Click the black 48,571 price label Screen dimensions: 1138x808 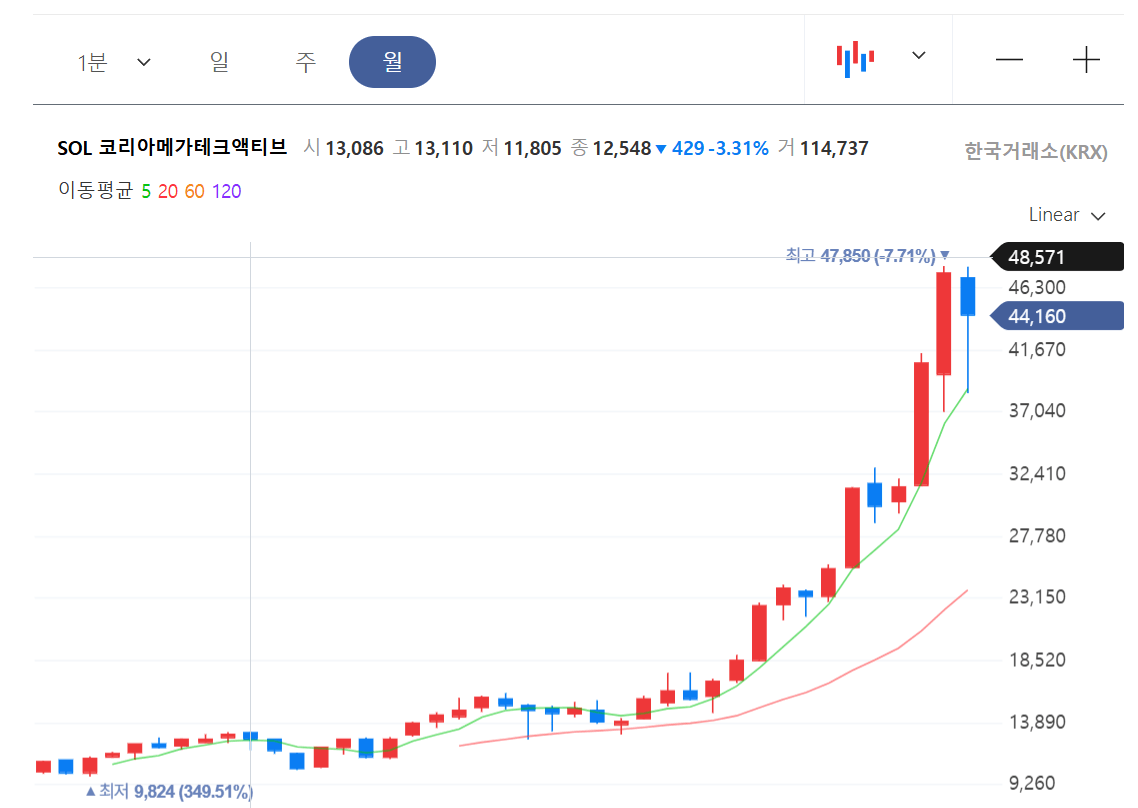coord(1056,256)
